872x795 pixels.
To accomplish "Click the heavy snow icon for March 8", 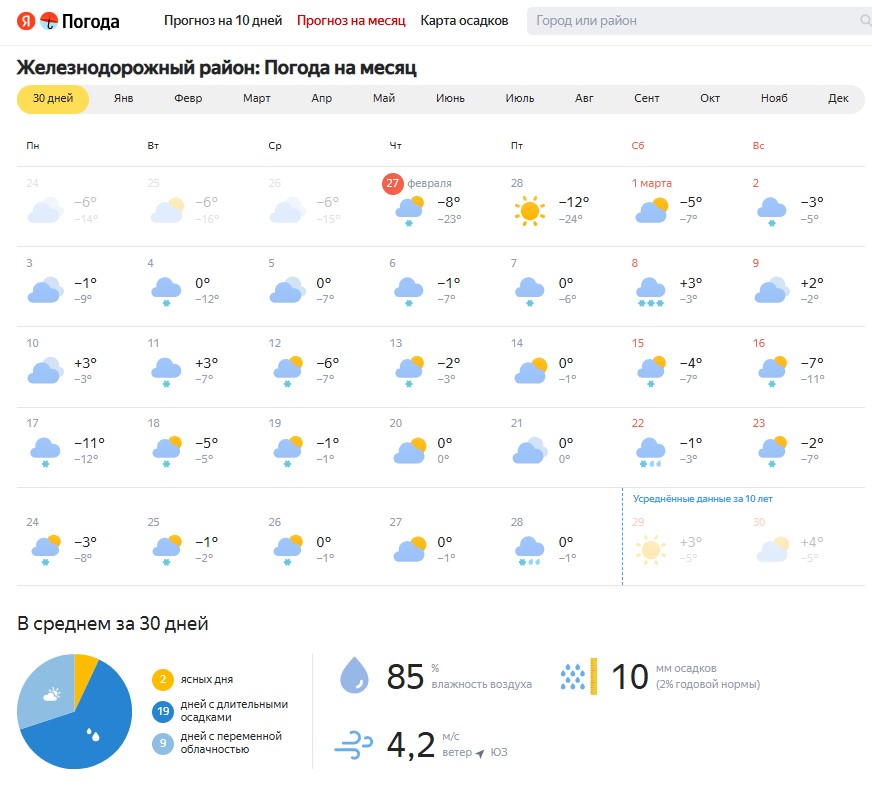I will [x=651, y=292].
